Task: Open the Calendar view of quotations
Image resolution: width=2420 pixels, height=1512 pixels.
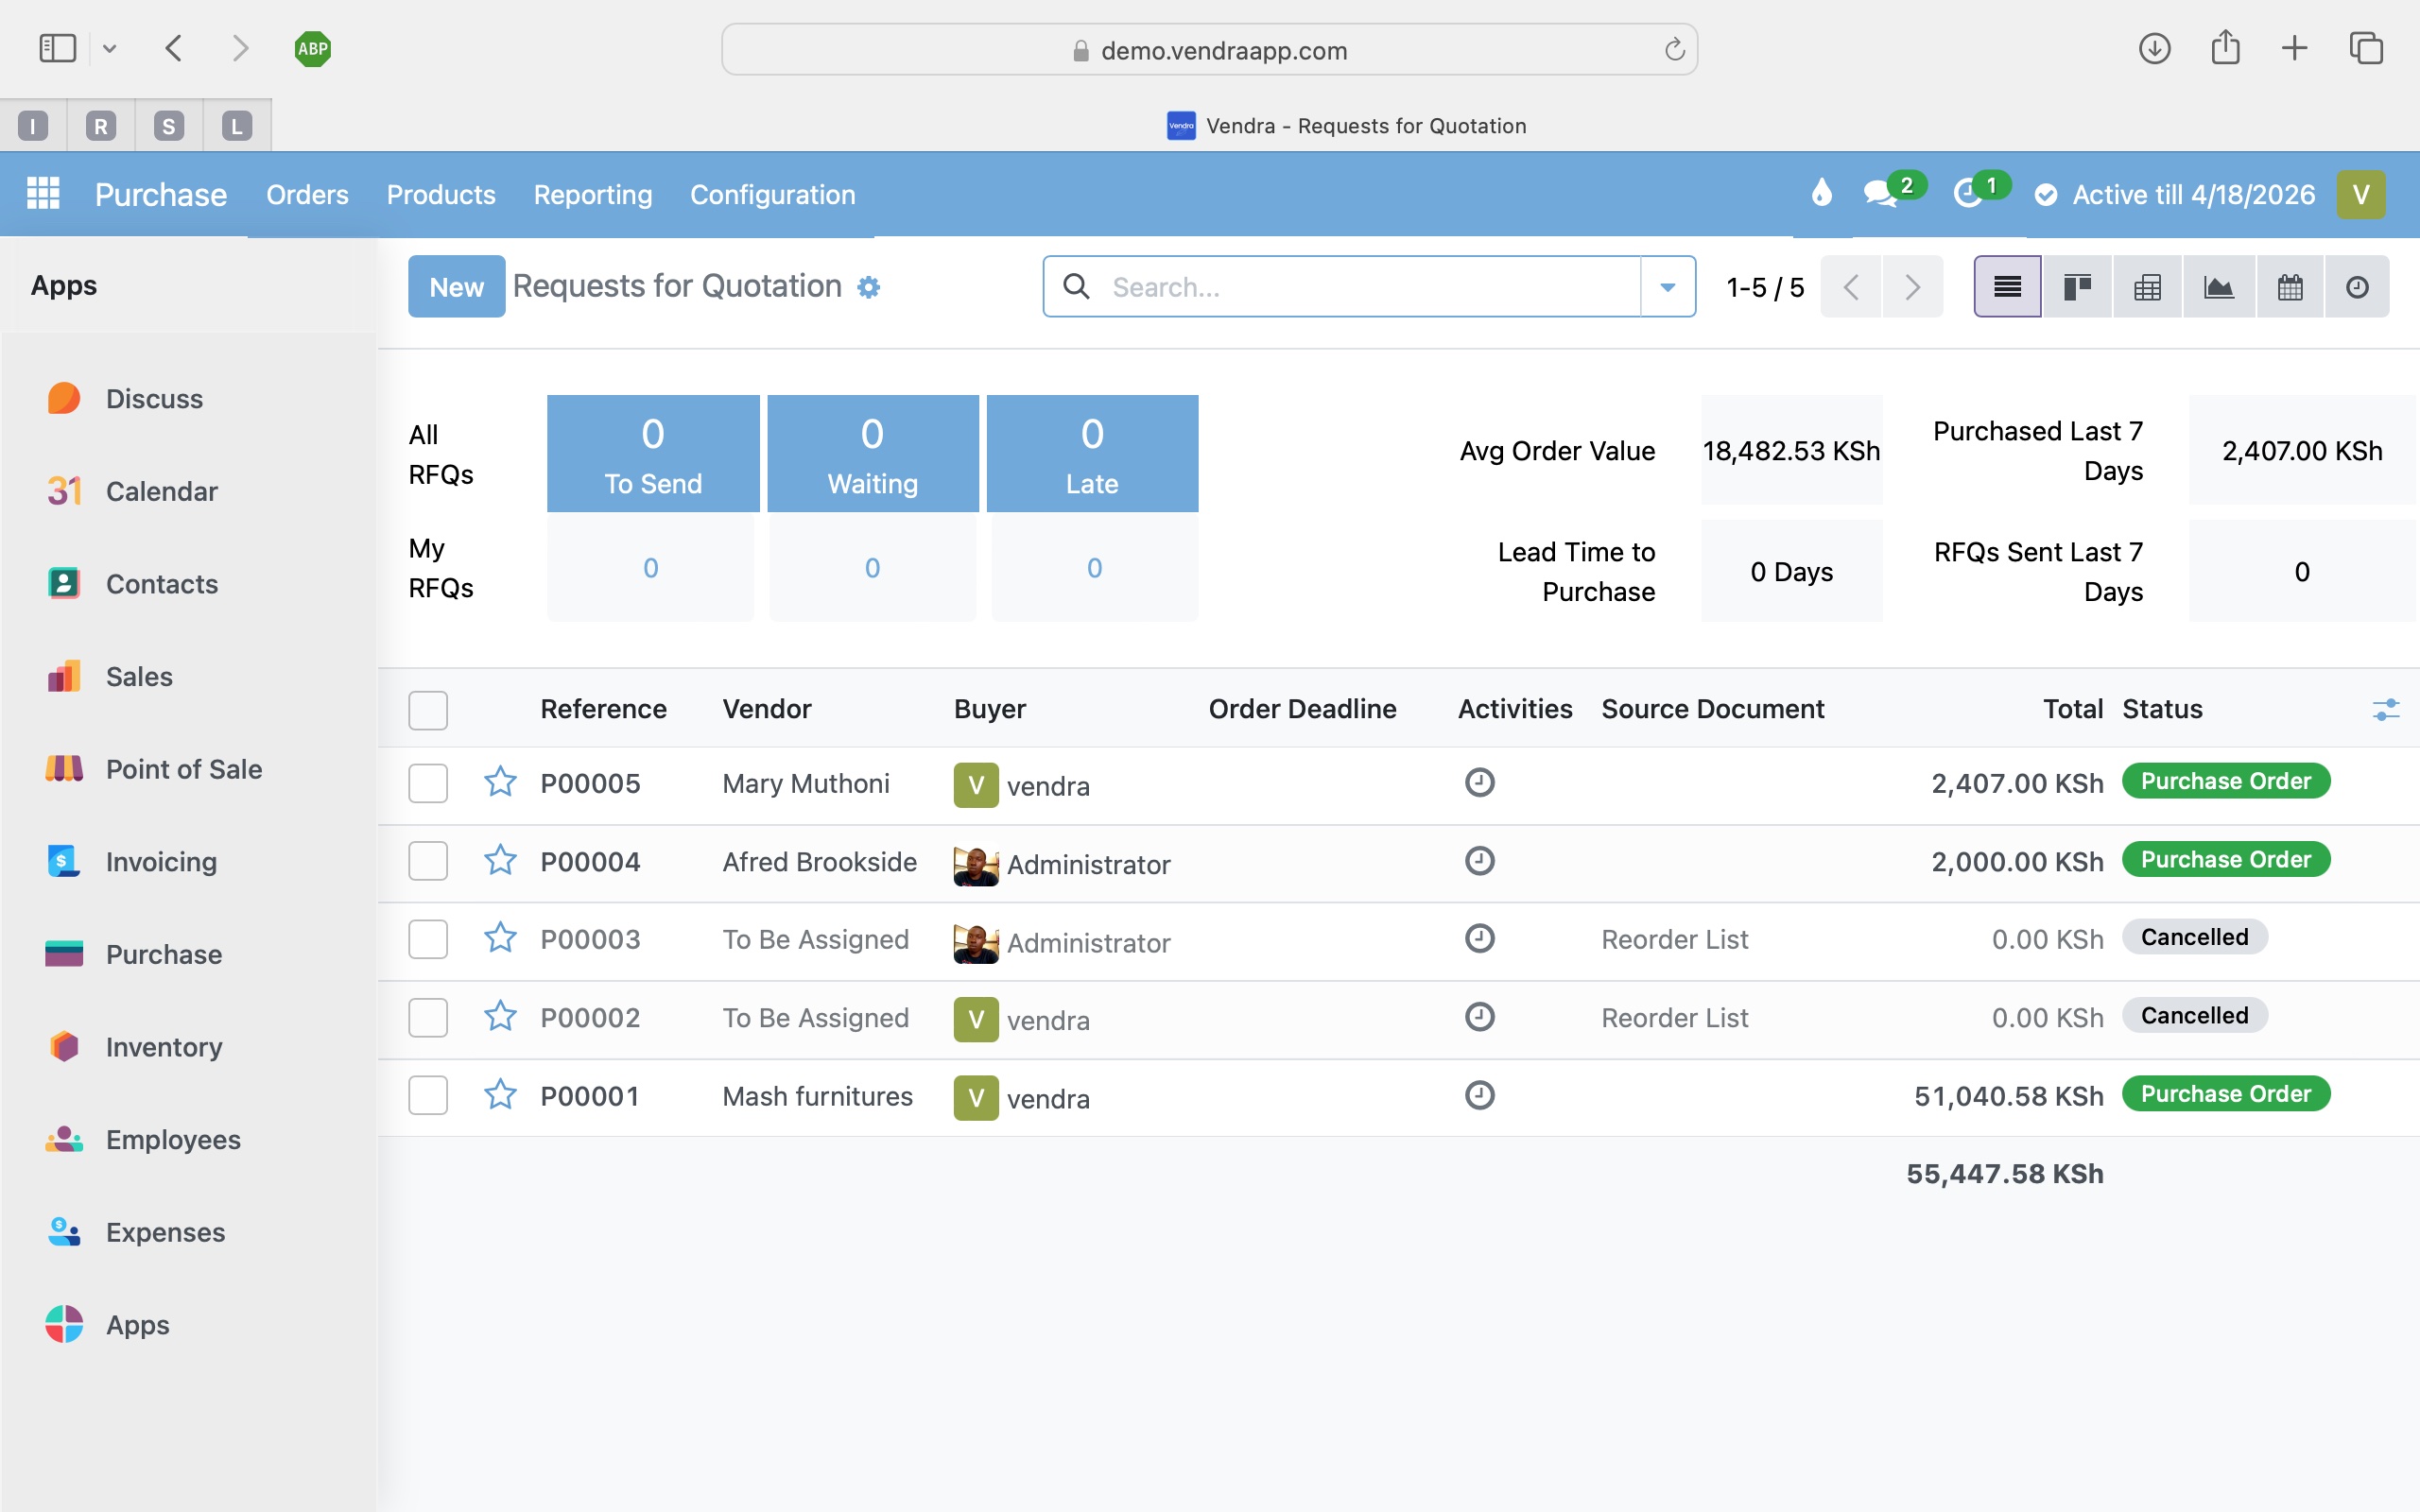Action: pos(2289,286)
